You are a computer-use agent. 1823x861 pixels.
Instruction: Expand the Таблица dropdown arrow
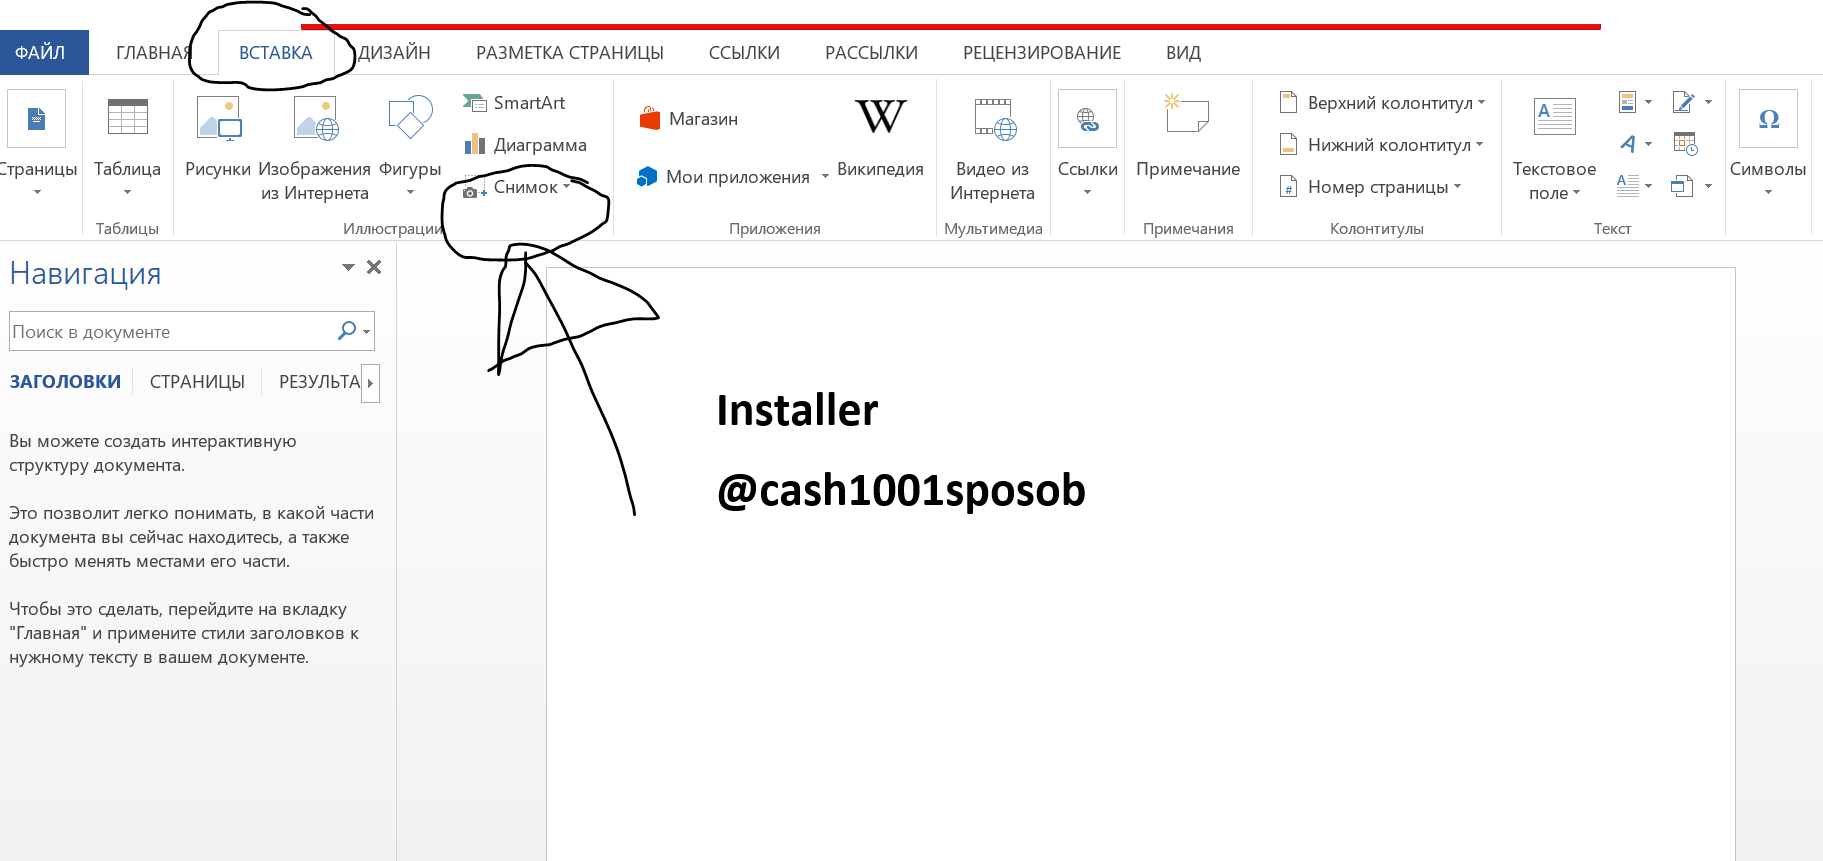tap(127, 192)
